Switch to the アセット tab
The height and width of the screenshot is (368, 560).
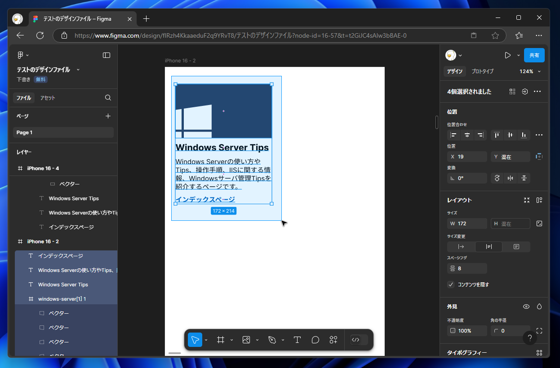coord(48,98)
